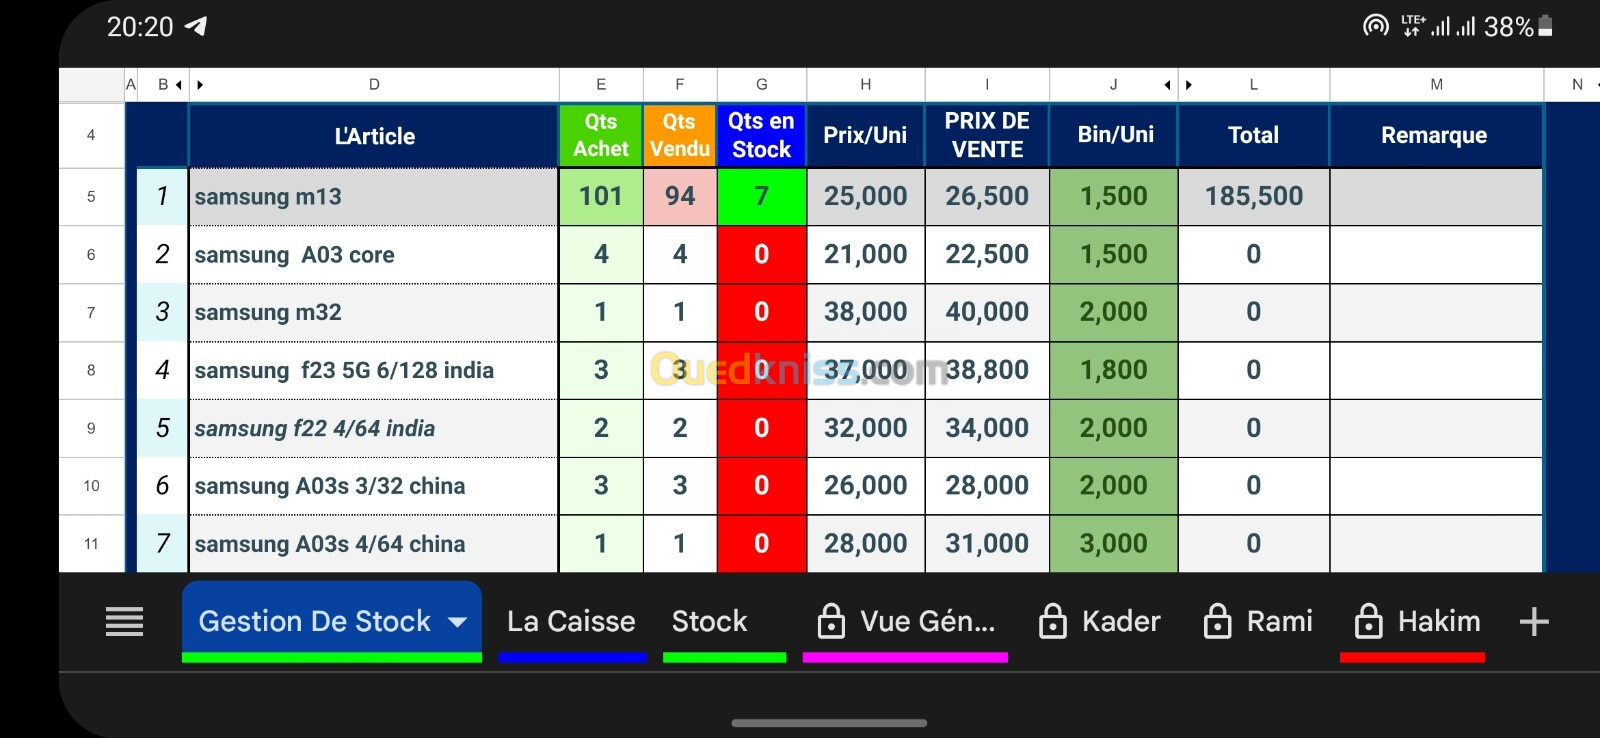Select row 8 header
Screen dimensions: 1600x738
coord(91,370)
